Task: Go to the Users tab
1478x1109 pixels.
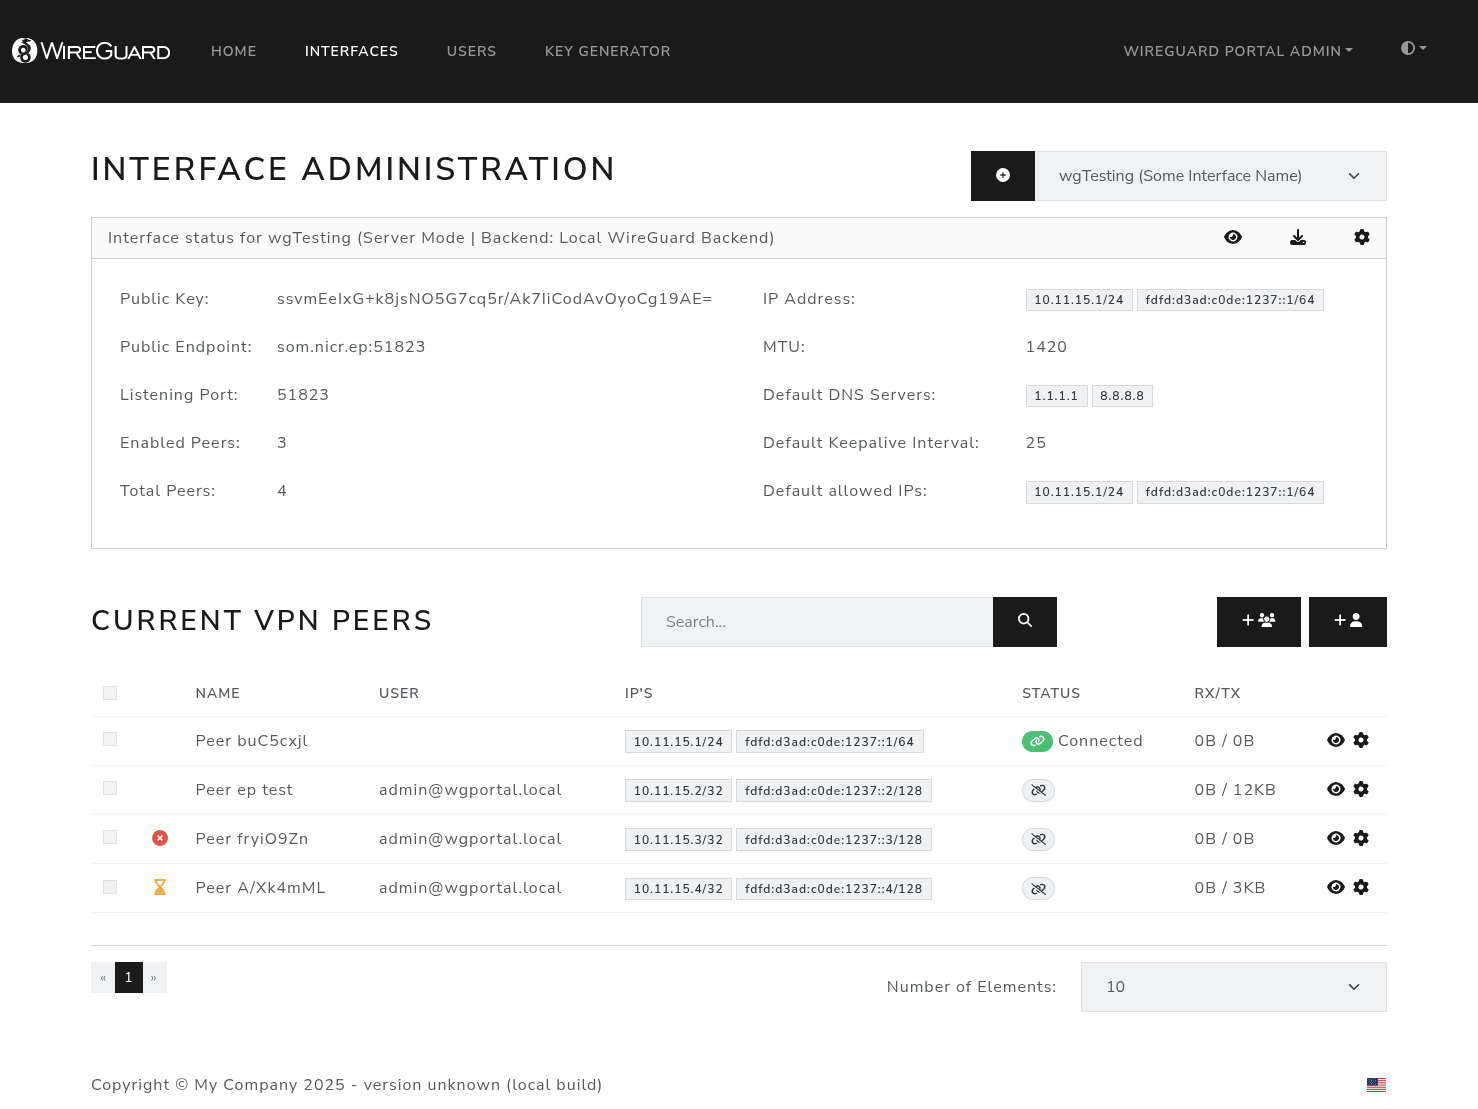Action: 471,51
